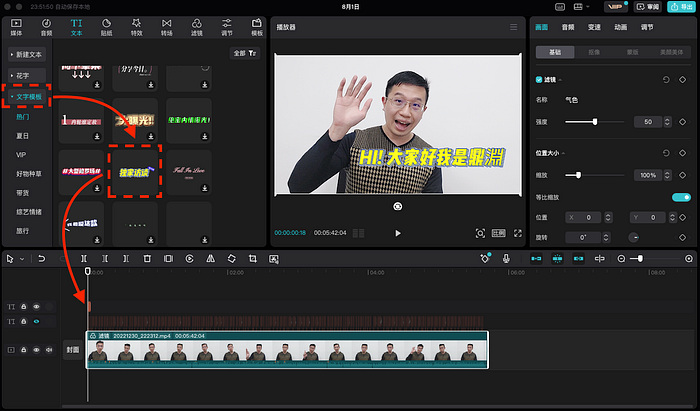This screenshot has height=411, width=700.
Task: Open the 媒体 media panel icon
Action: coord(16,27)
